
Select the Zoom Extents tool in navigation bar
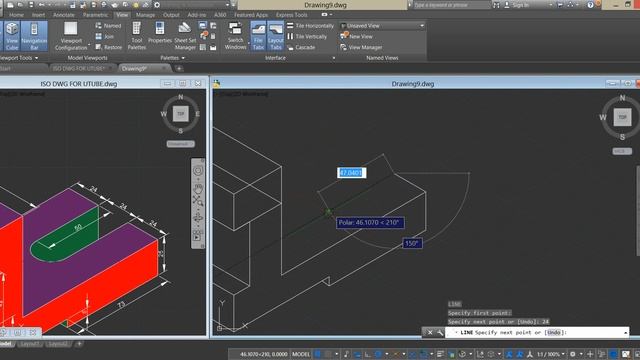(x=198, y=200)
